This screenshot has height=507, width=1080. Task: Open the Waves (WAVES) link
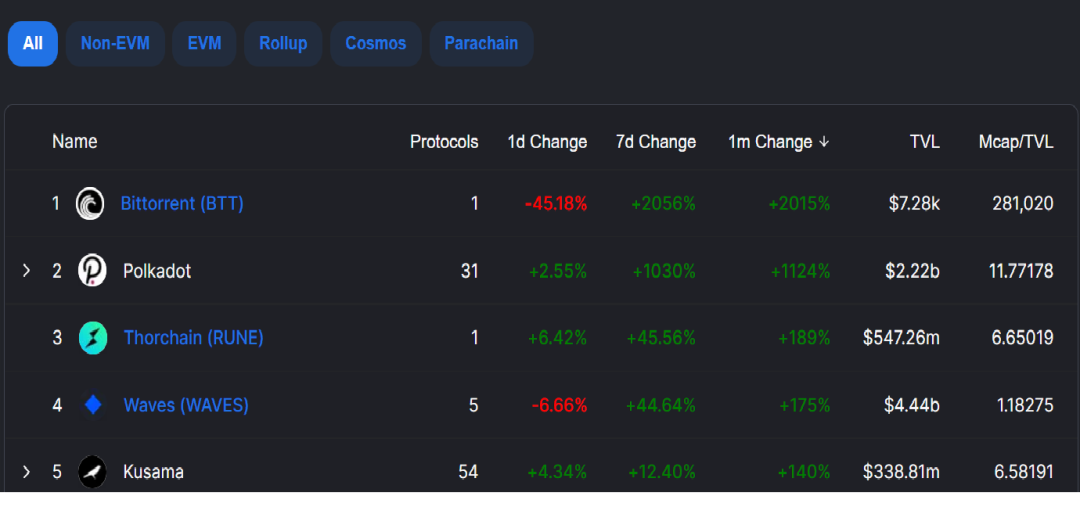coord(186,405)
